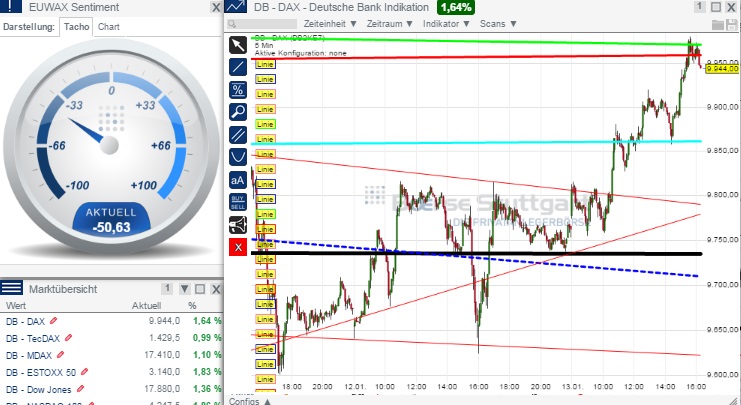The width and height of the screenshot is (741, 405).
Task: Open the Indikator dropdown
Action: pyautogui.click(x=446, y=24)
